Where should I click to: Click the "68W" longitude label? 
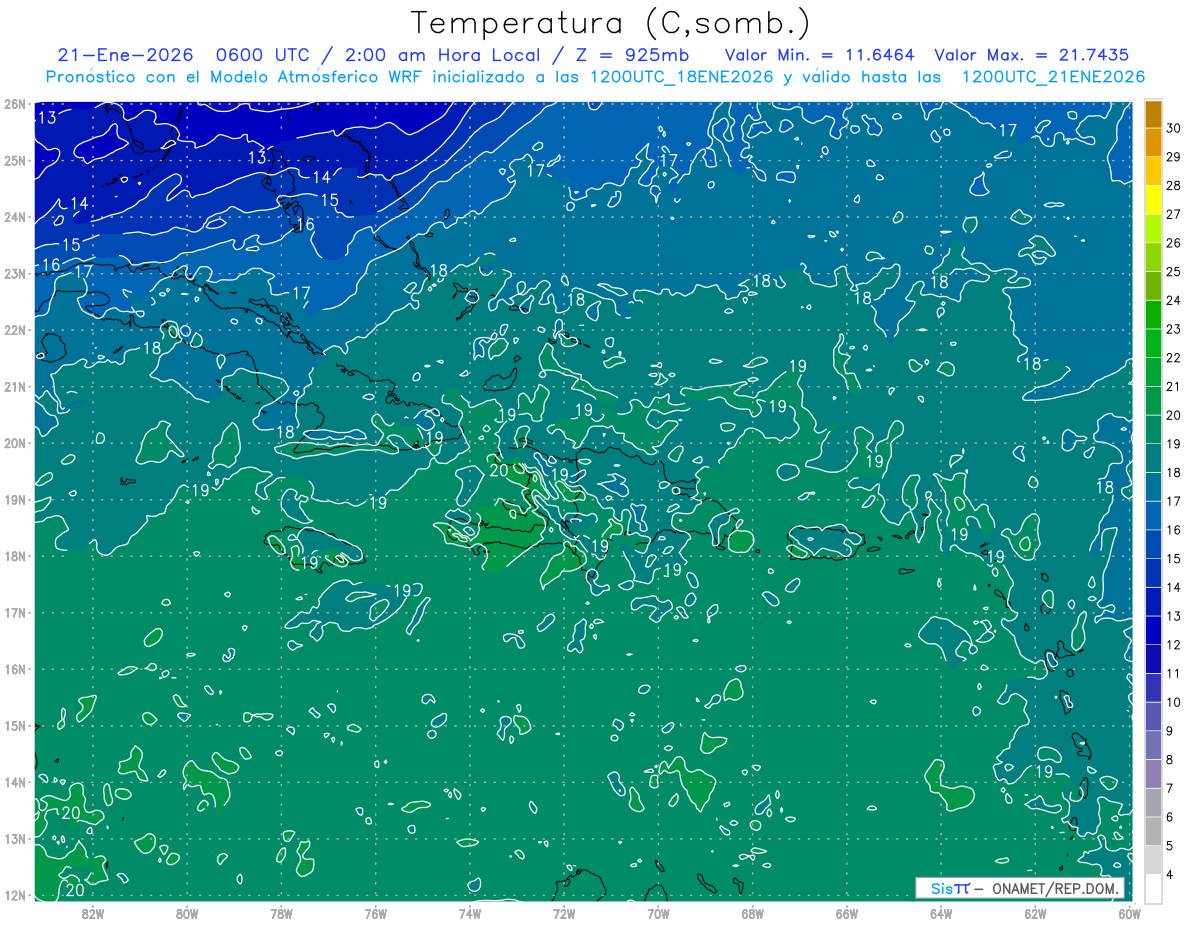[753, 914]
